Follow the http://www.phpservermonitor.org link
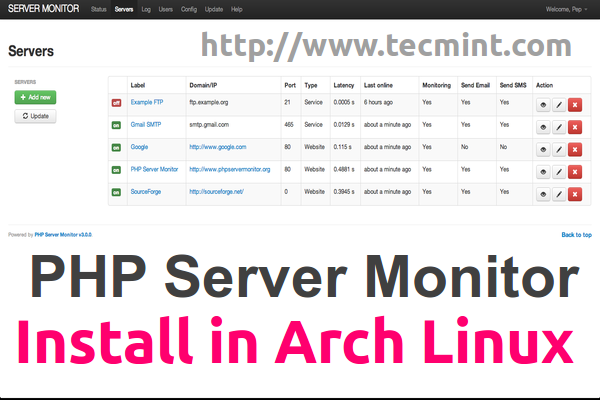Image resolution: width=600 pixels, height=400 pixels. pos(230,169)
